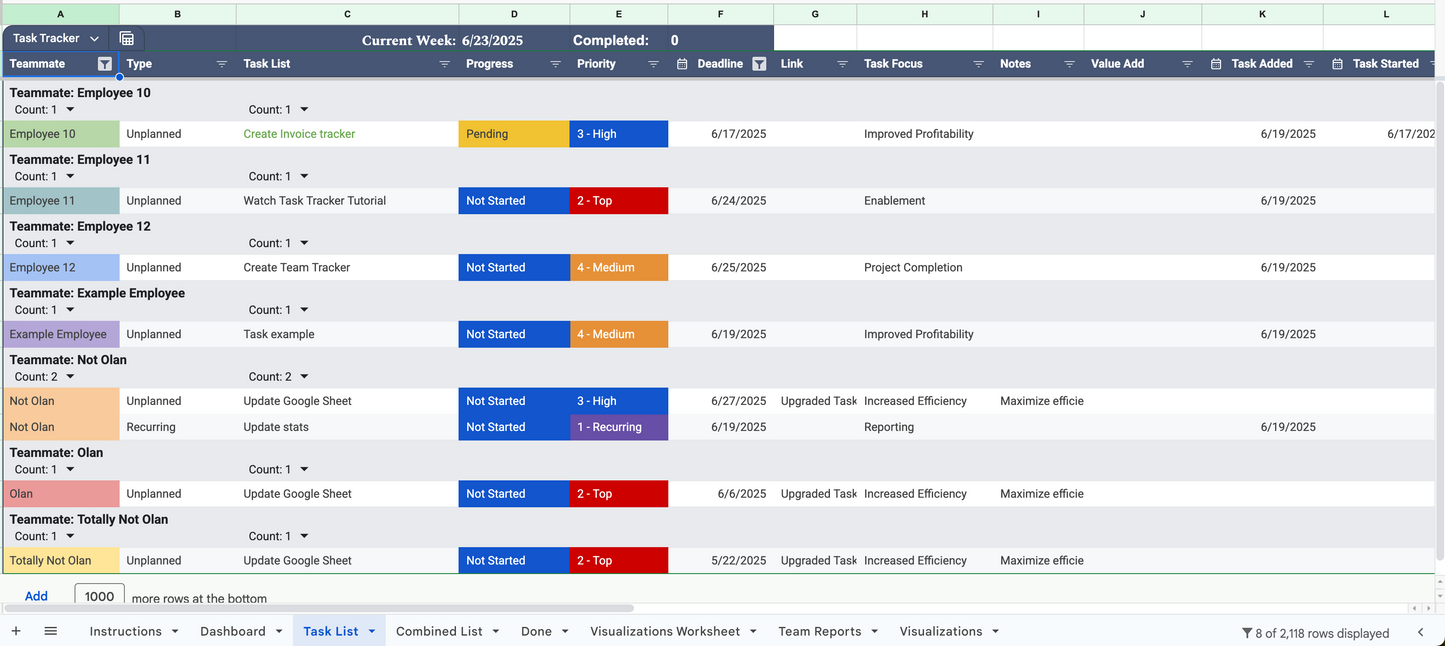Open the Create Invoice tracker link
1445x646 pixels.
pos(299,134)
